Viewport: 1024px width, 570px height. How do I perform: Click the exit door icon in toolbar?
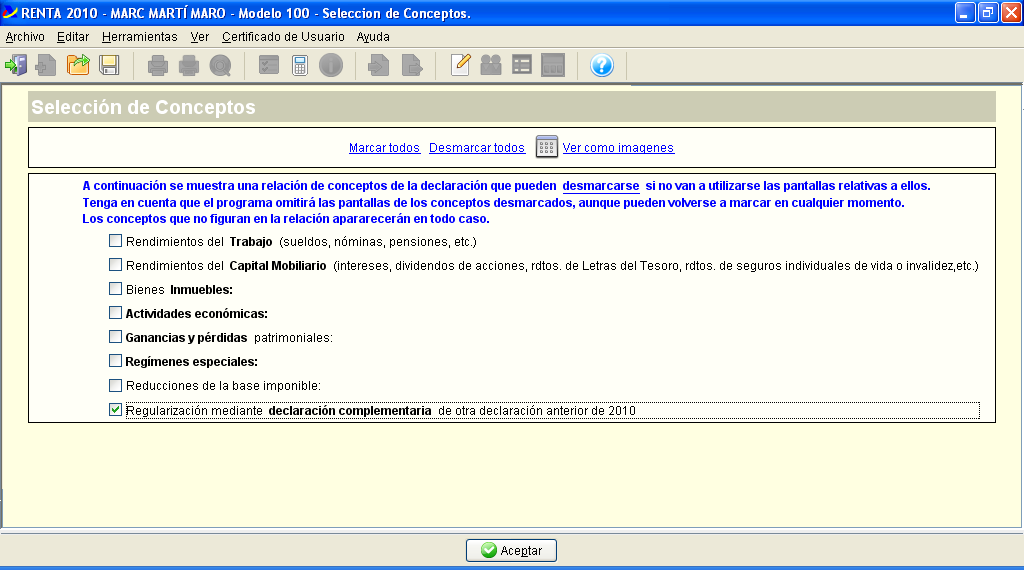pos(16,66)
